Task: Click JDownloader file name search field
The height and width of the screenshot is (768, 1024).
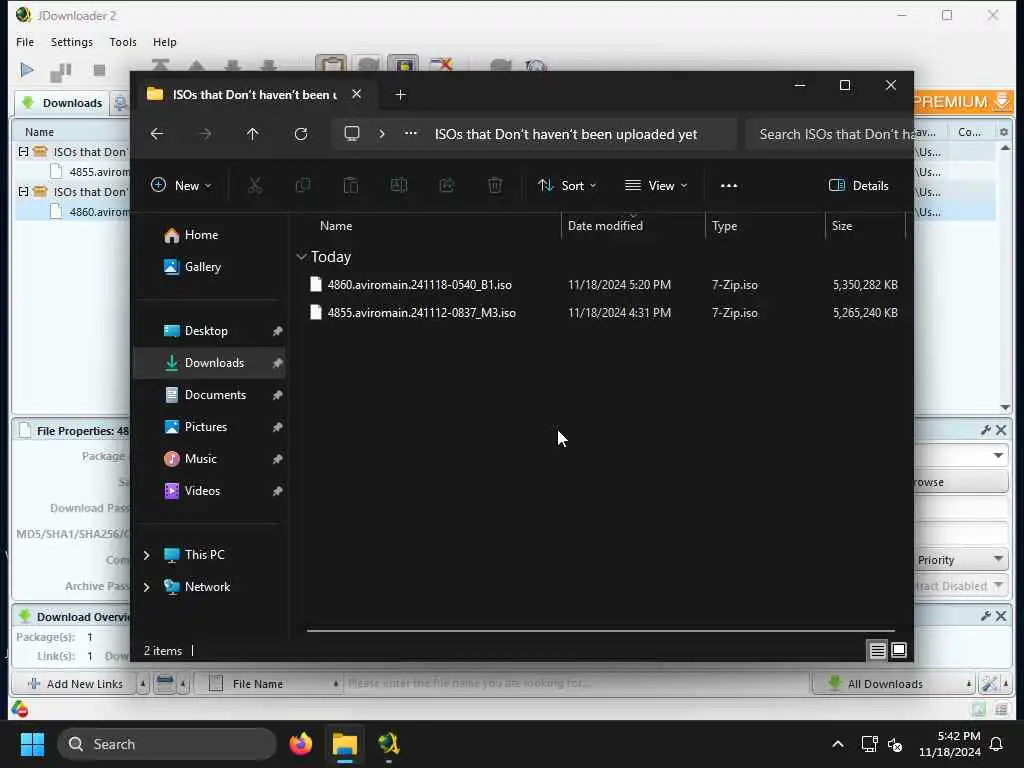Action: [575, 684]
